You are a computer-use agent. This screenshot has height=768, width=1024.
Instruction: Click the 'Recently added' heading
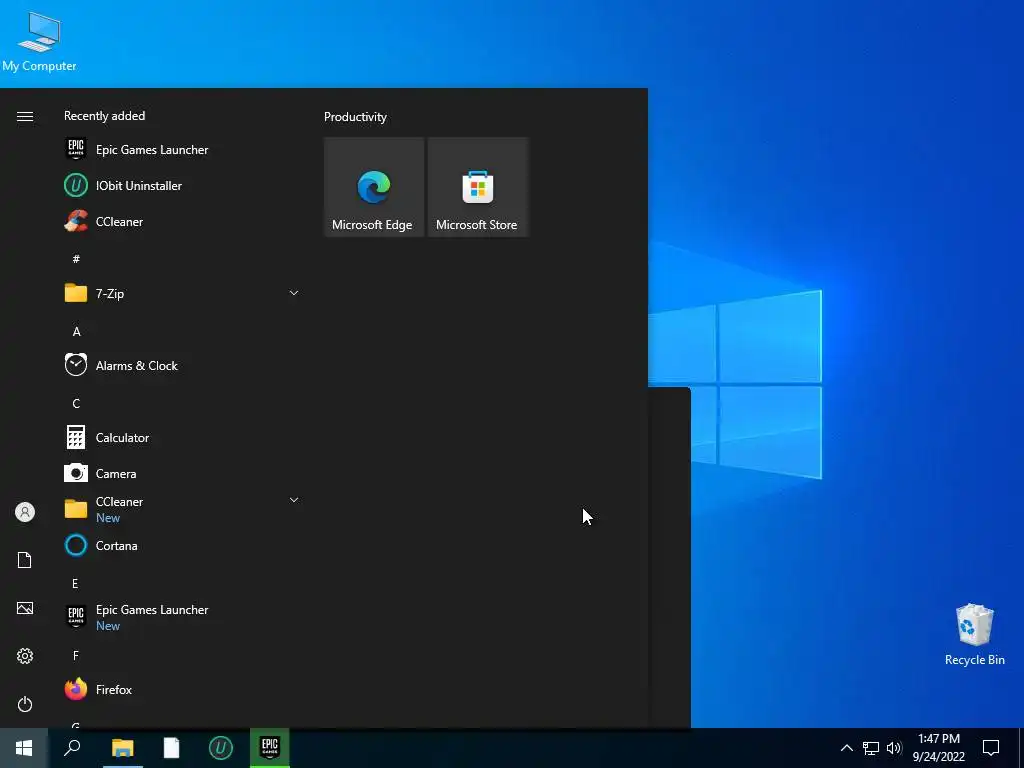pos(104,116)
